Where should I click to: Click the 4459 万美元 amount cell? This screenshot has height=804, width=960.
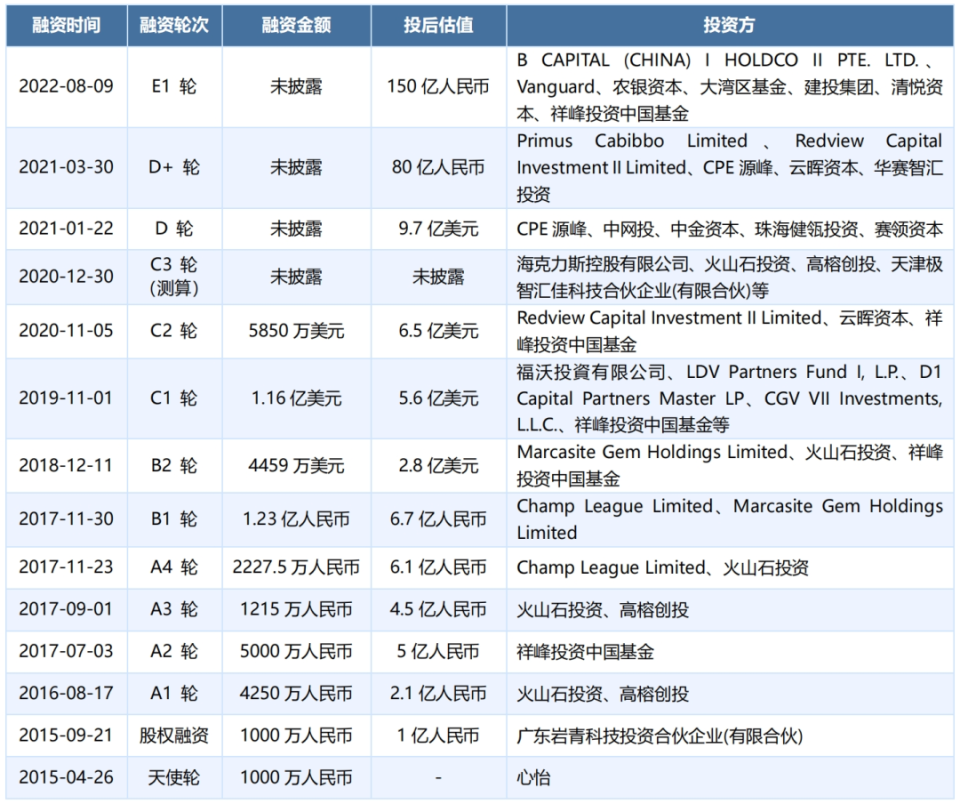pos(296,466)
